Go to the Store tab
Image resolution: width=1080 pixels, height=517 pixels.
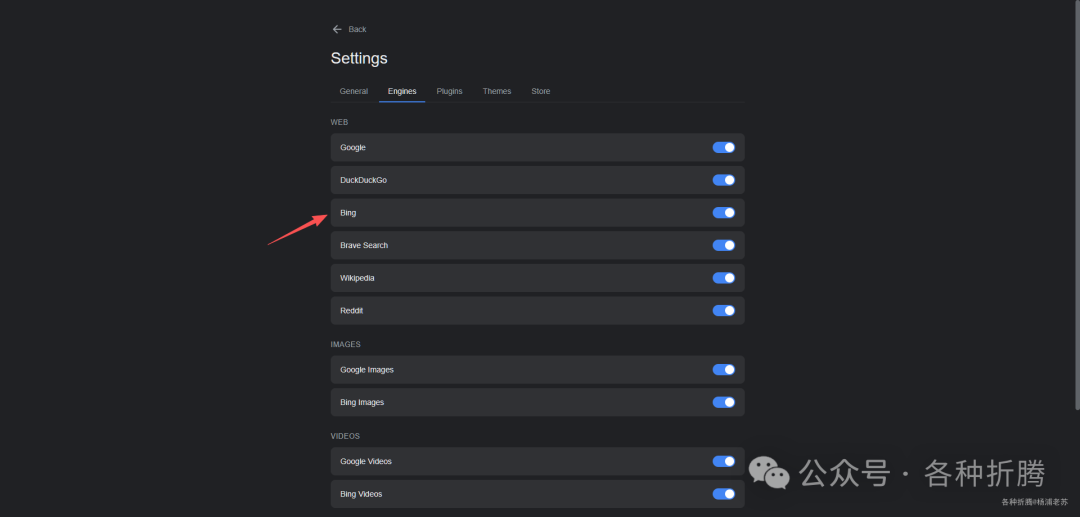540,91
